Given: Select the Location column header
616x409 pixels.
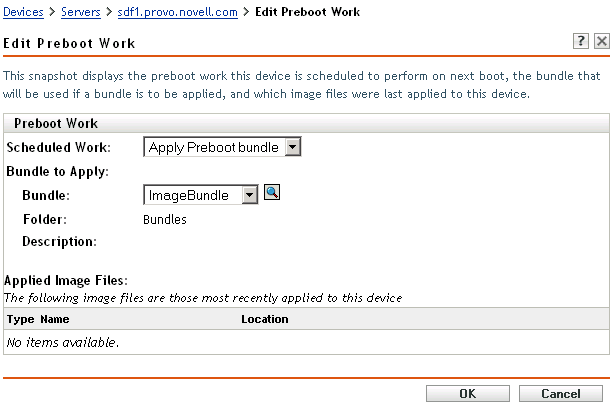Looking at the screenshot, I should tap(264, 319).
